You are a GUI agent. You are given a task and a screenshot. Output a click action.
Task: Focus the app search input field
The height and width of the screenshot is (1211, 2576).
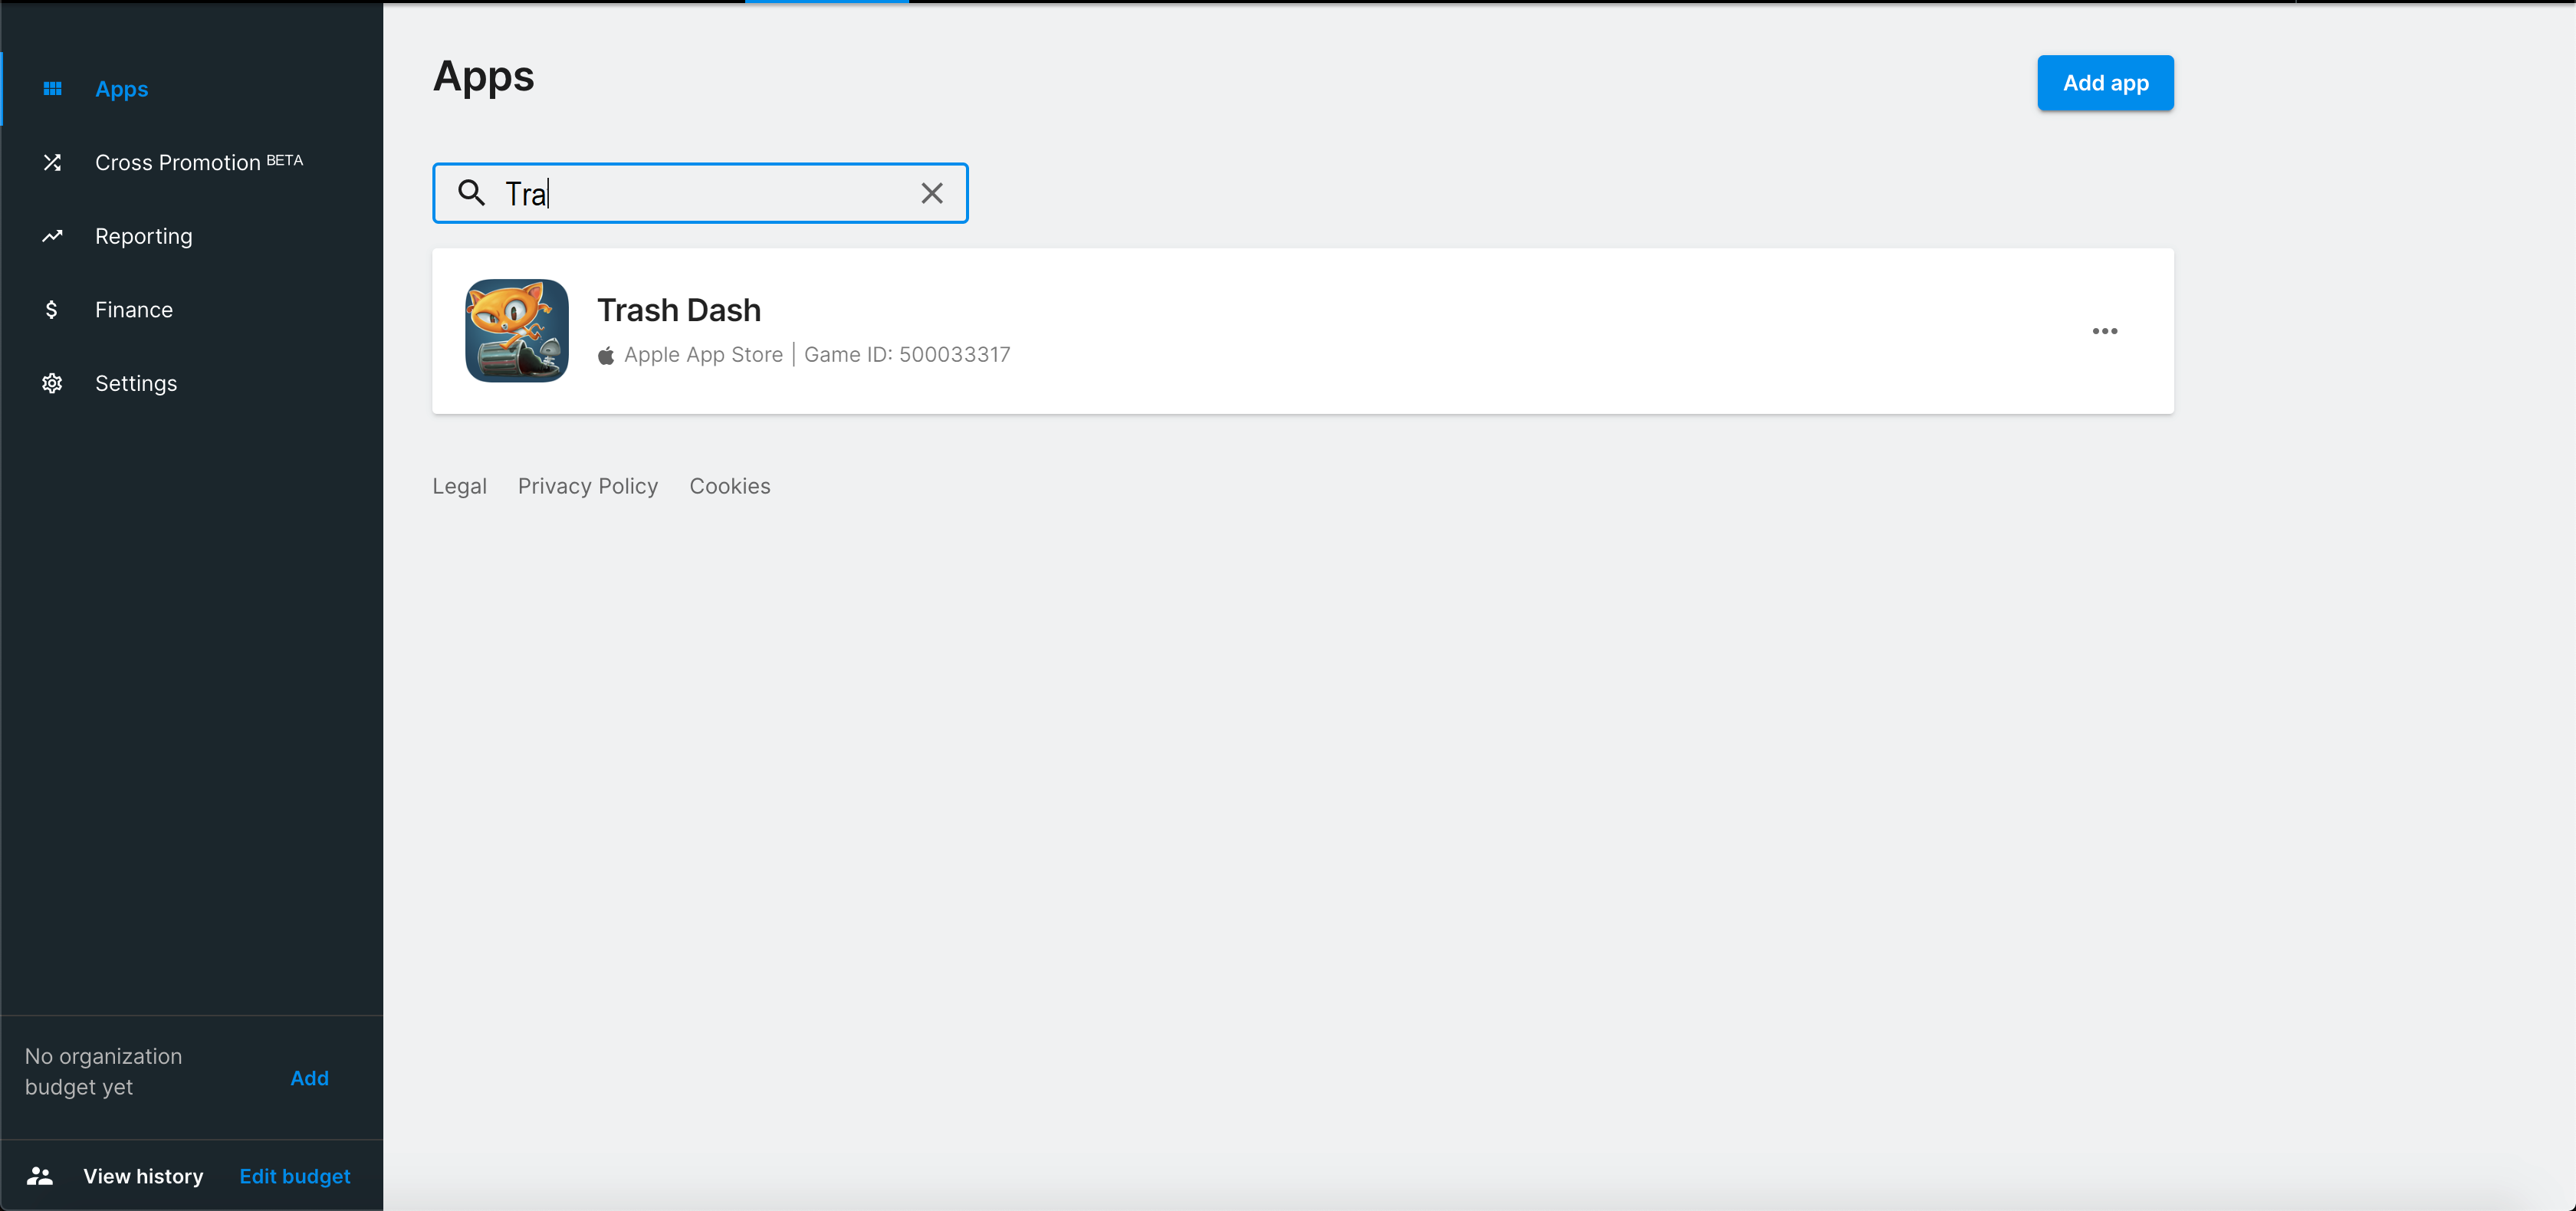(x=700, y=193)
